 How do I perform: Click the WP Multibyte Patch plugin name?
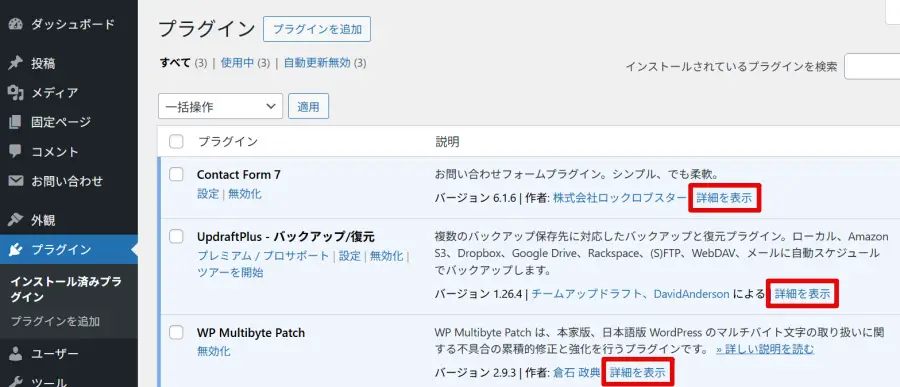[251, 332]
